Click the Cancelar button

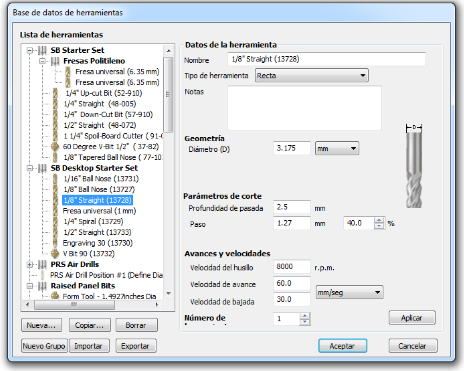pyautogui.click(x=413, y=346)
